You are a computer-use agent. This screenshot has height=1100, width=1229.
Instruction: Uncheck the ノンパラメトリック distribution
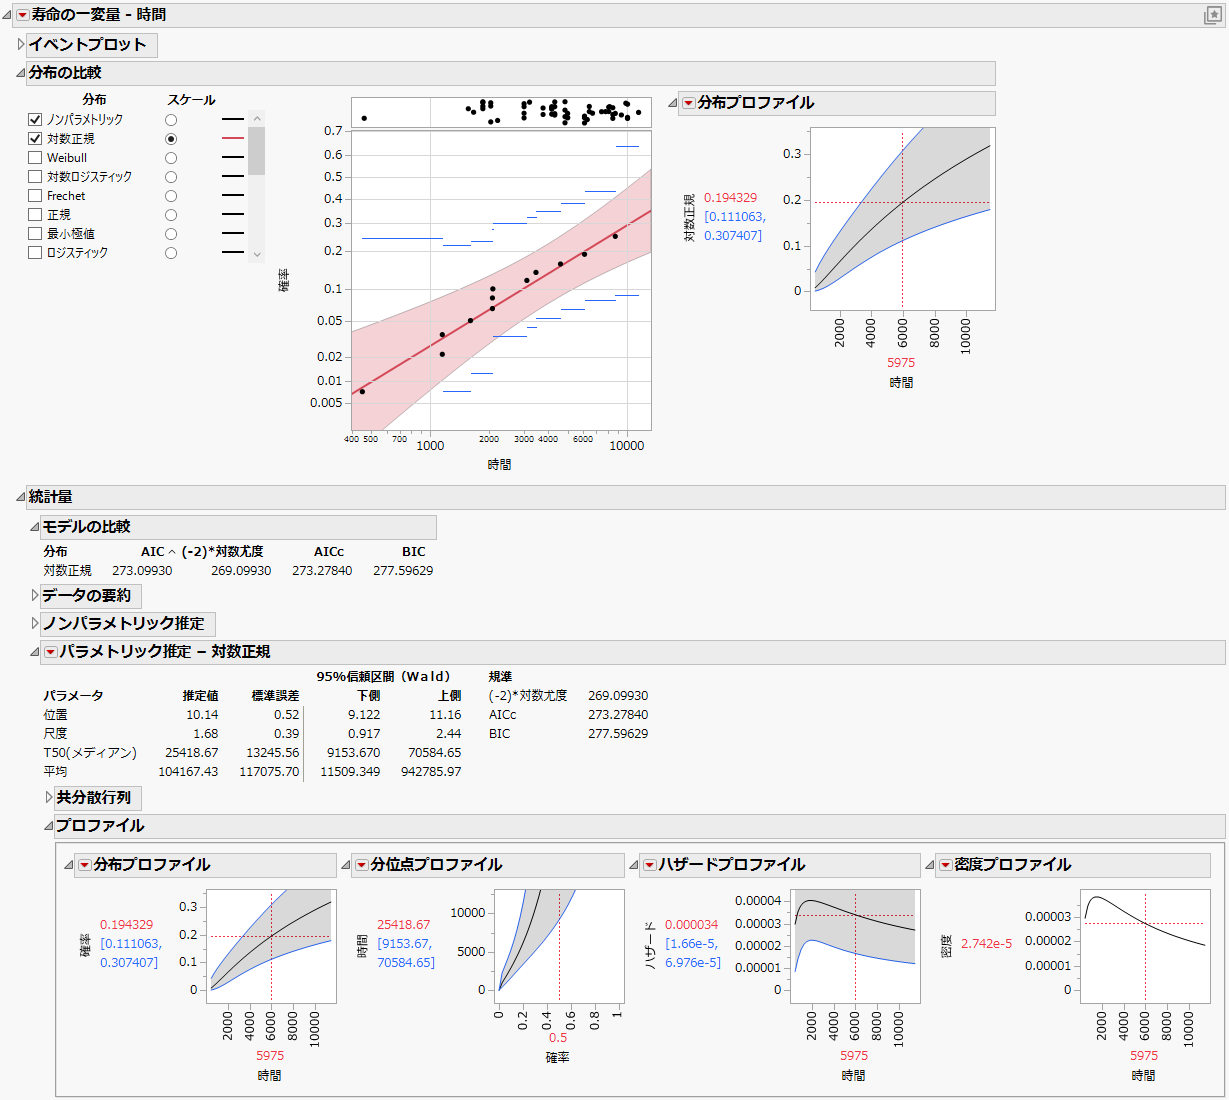33,119
